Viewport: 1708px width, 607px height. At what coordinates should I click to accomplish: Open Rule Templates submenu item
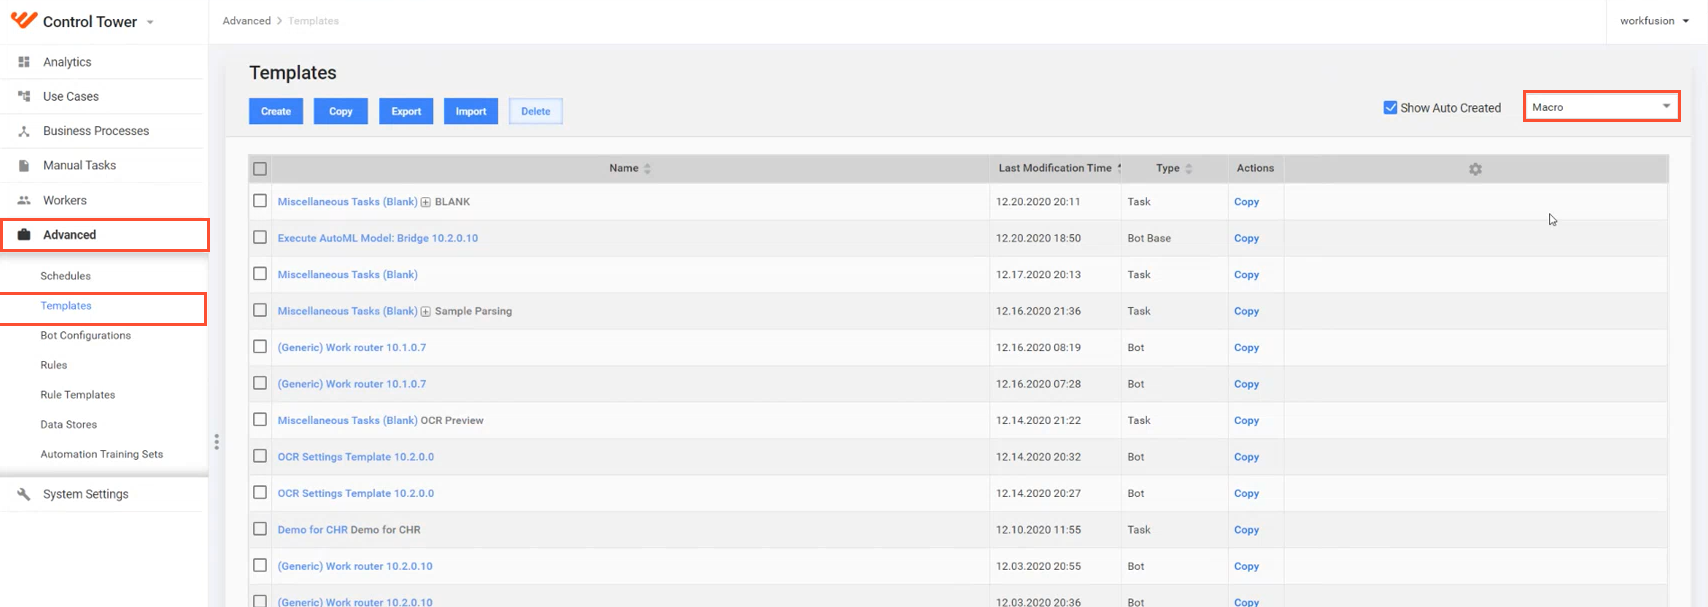[77, 395]
